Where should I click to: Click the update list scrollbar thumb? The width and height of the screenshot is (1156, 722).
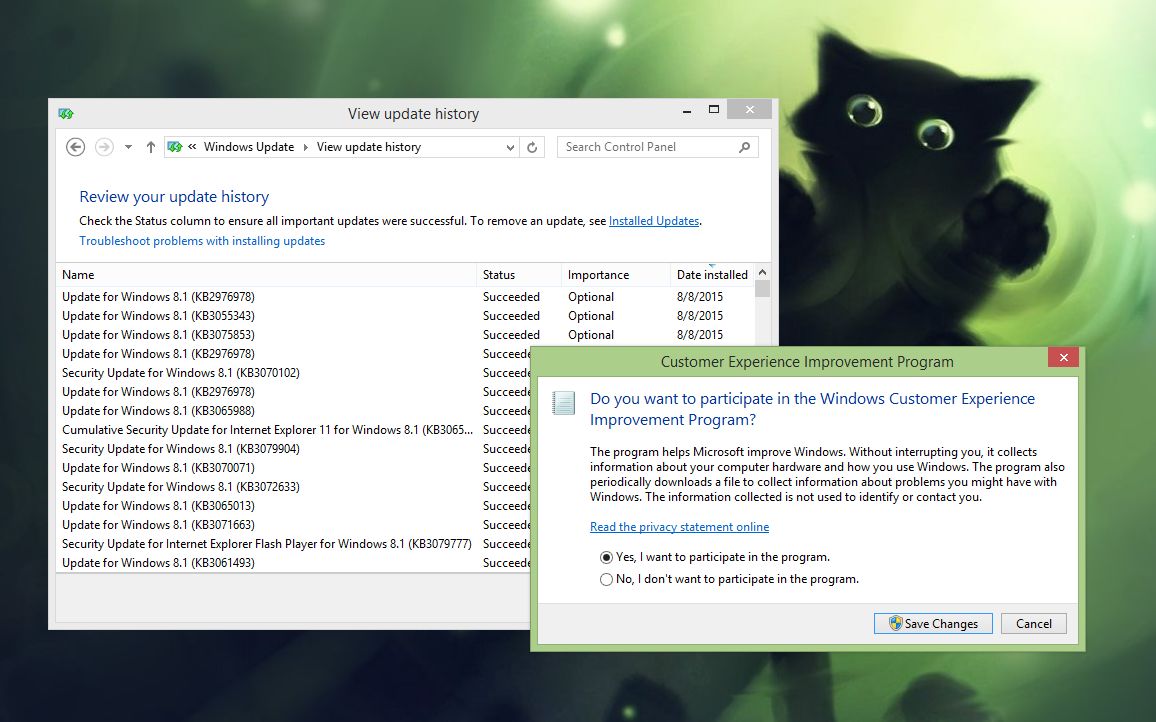762,288
